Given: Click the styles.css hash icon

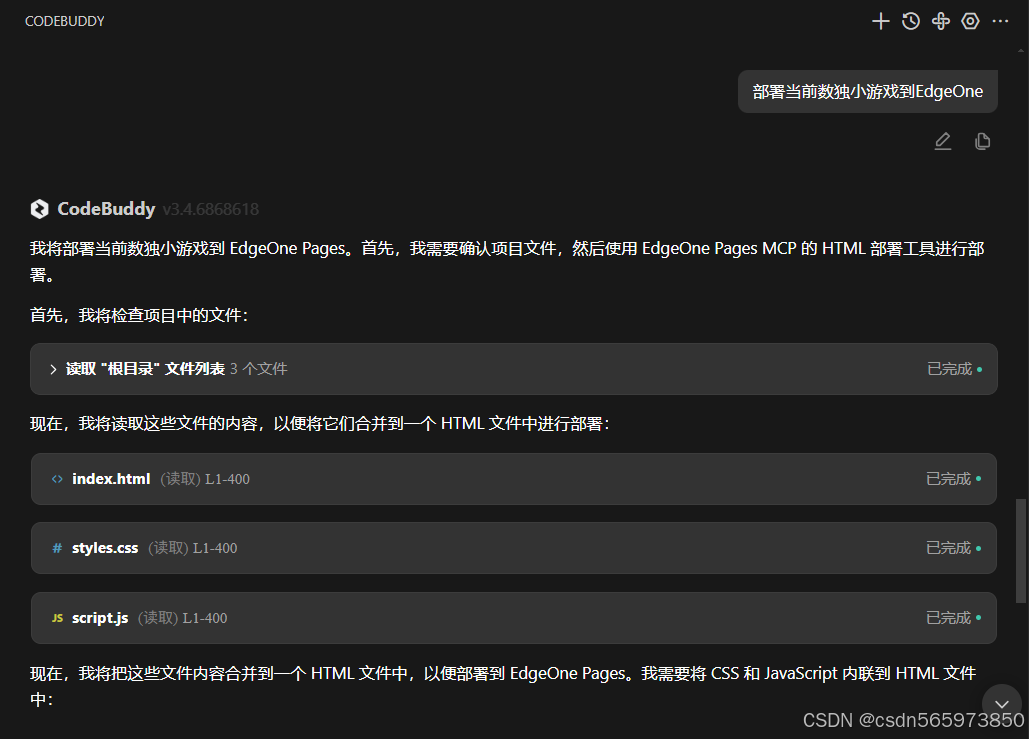Looking at the screenshot, I should tap(57, 548).
